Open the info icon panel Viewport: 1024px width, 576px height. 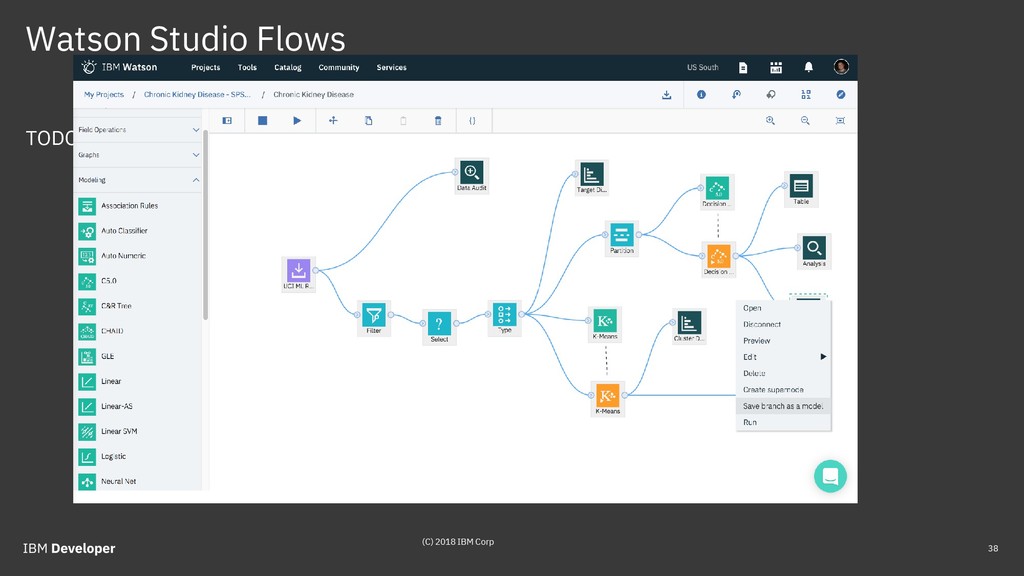(x=701, y=95)
